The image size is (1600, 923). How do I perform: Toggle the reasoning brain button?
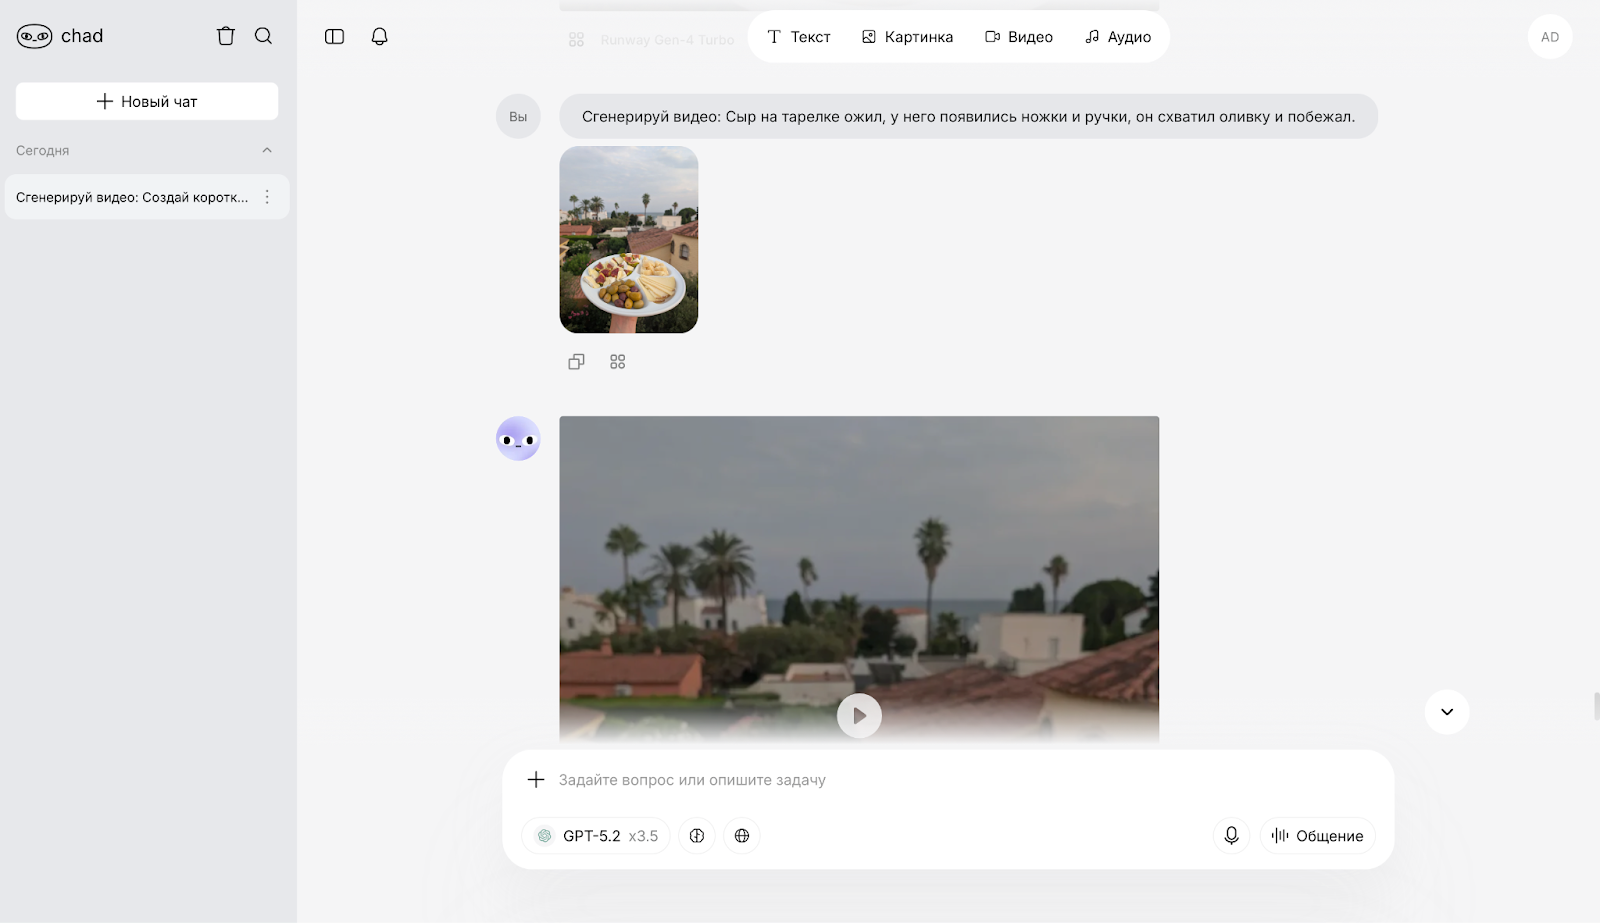pyautogui.click(x=697, y=836)
